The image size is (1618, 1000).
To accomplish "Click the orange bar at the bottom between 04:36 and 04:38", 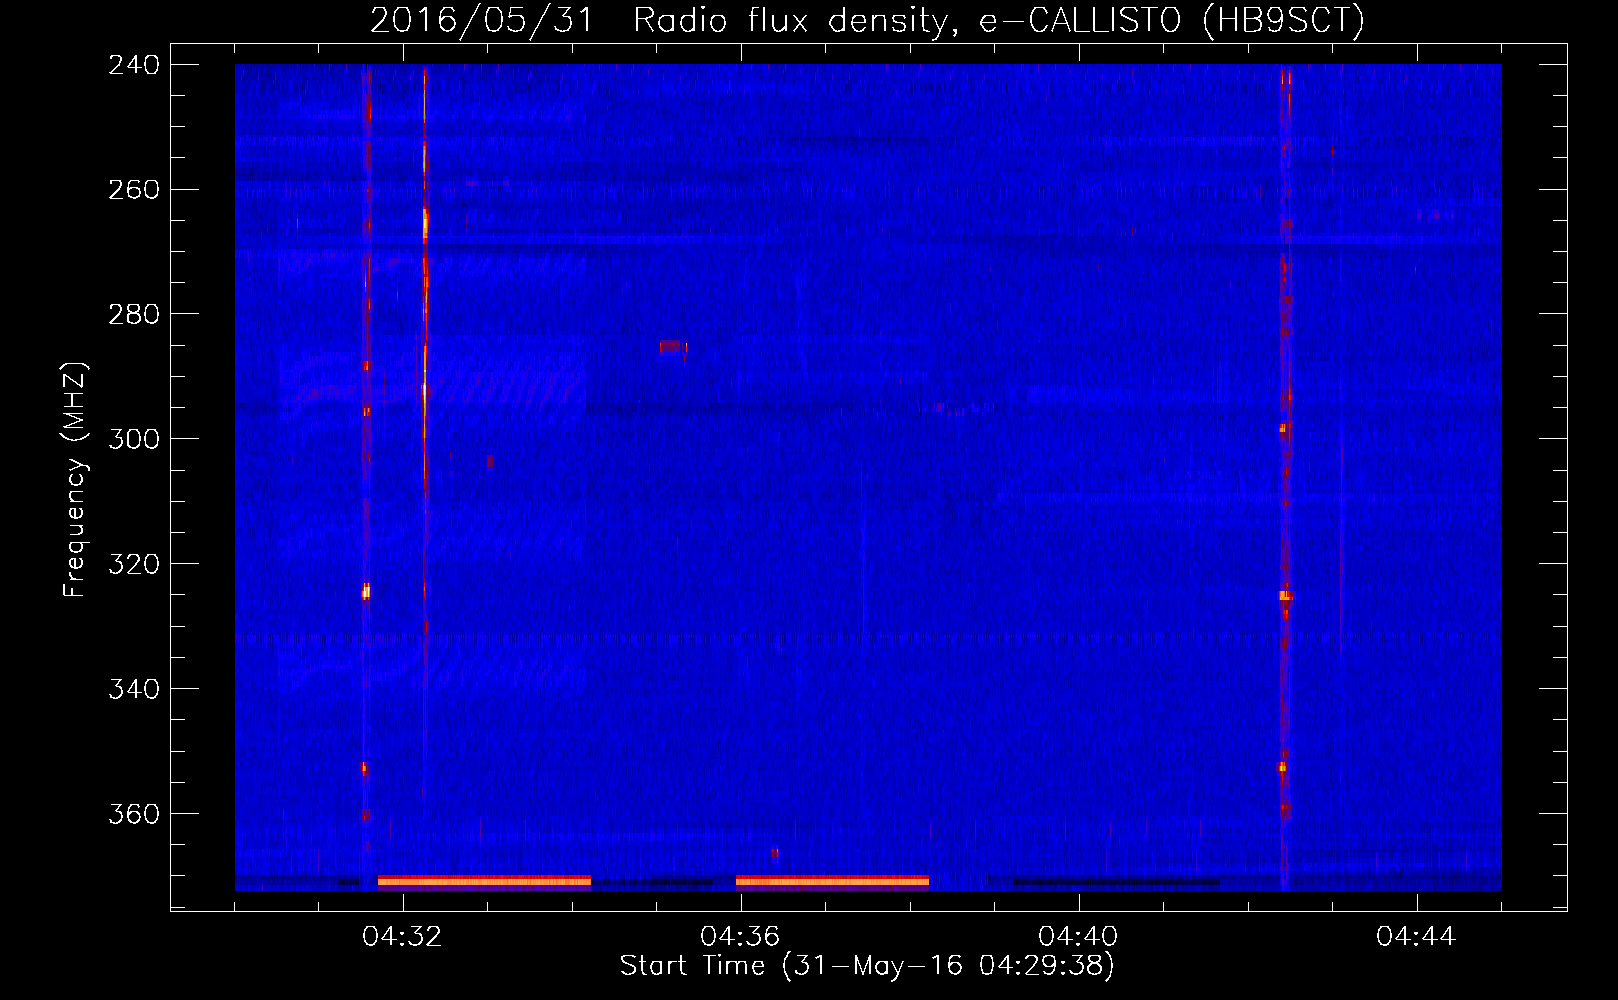I will point(832,881).
